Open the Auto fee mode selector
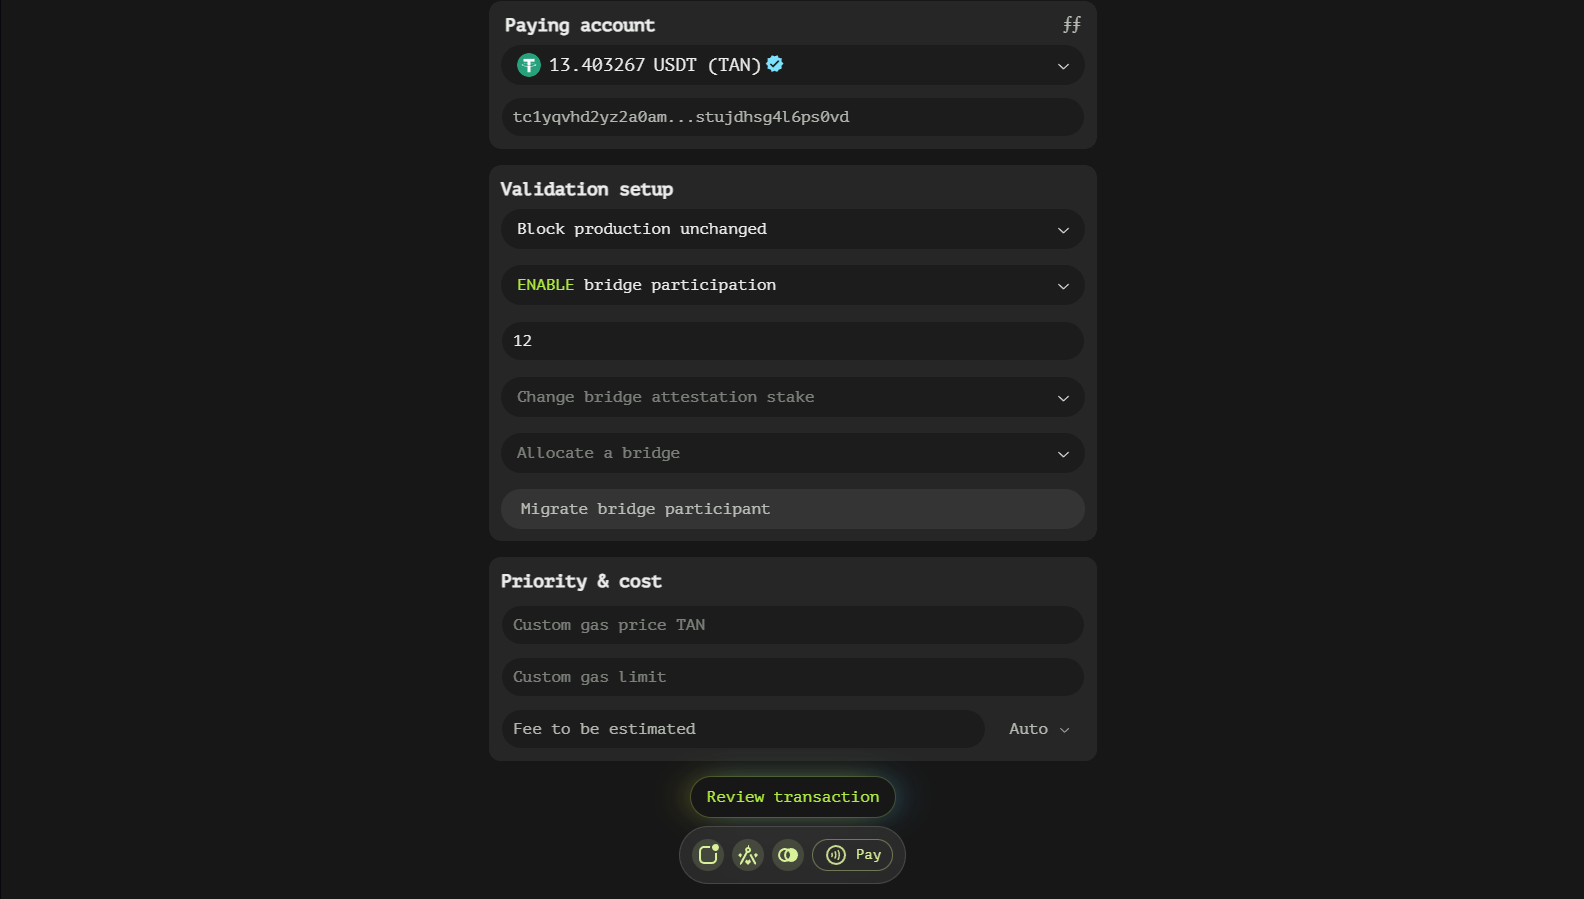Image resolution: width=1584 pixels, height=899 pixels. tap(1038, 729)
